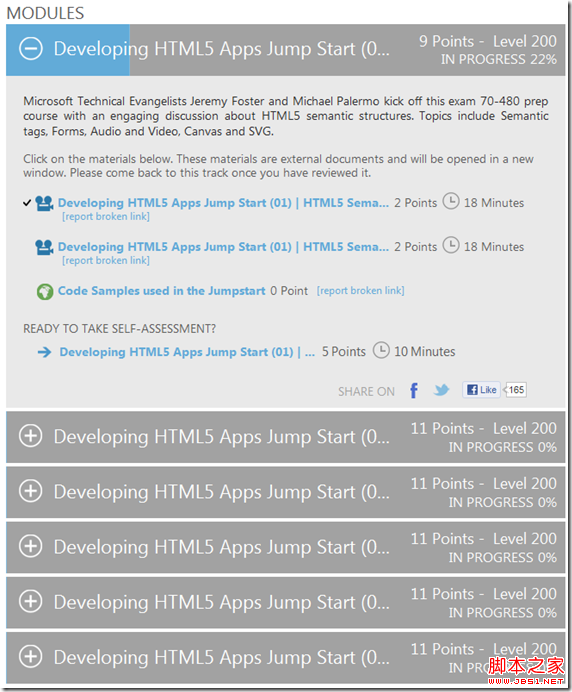
Task: Report broken link under the completed video lesson
Action: (x=106, y=217)
